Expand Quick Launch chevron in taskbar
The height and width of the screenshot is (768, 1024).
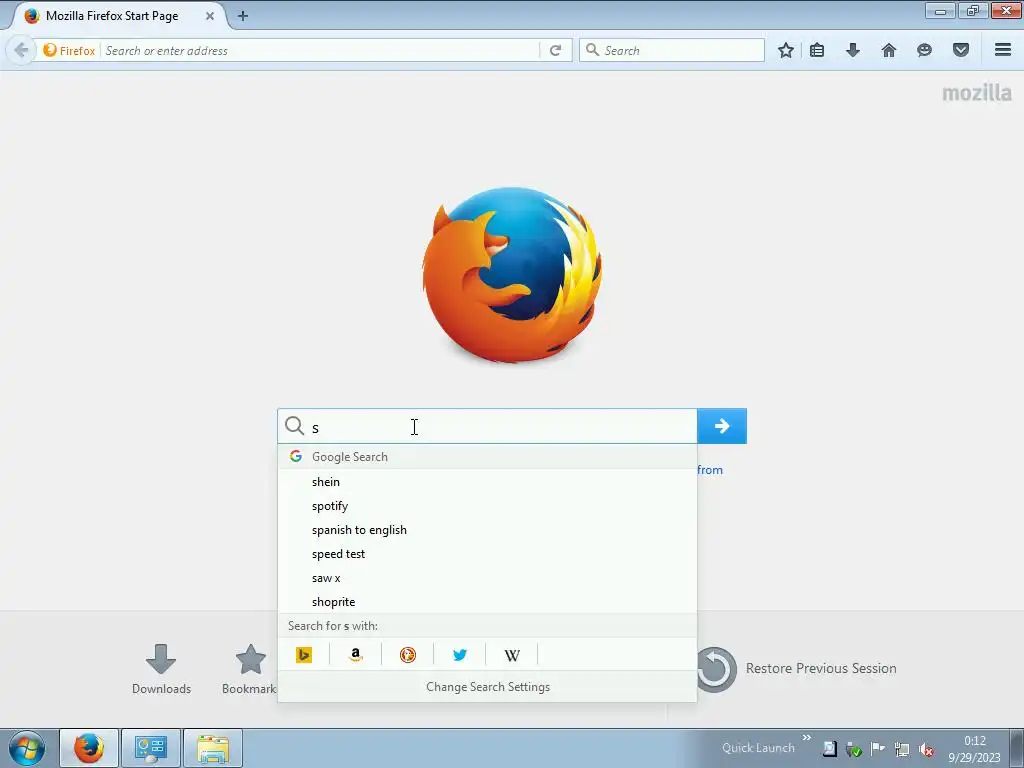coord(807,738)
